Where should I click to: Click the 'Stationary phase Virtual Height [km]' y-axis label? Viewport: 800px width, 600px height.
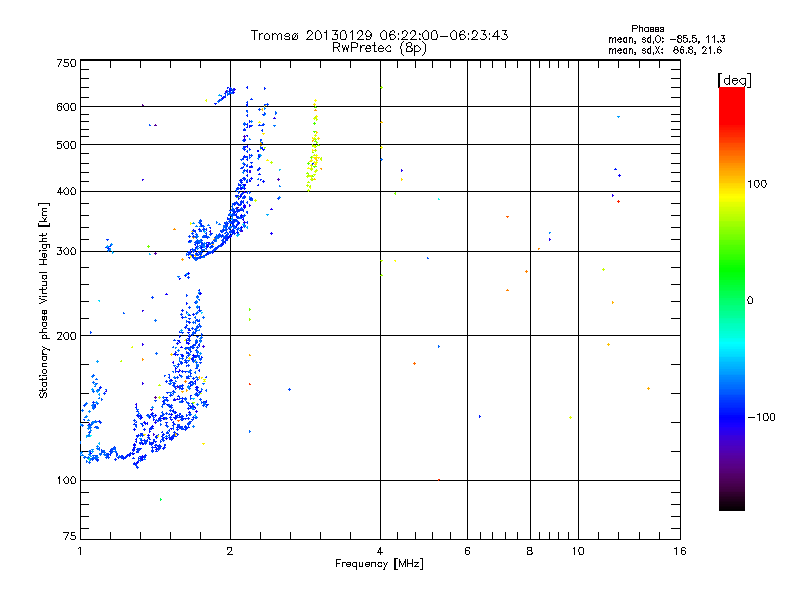point(43,300)
